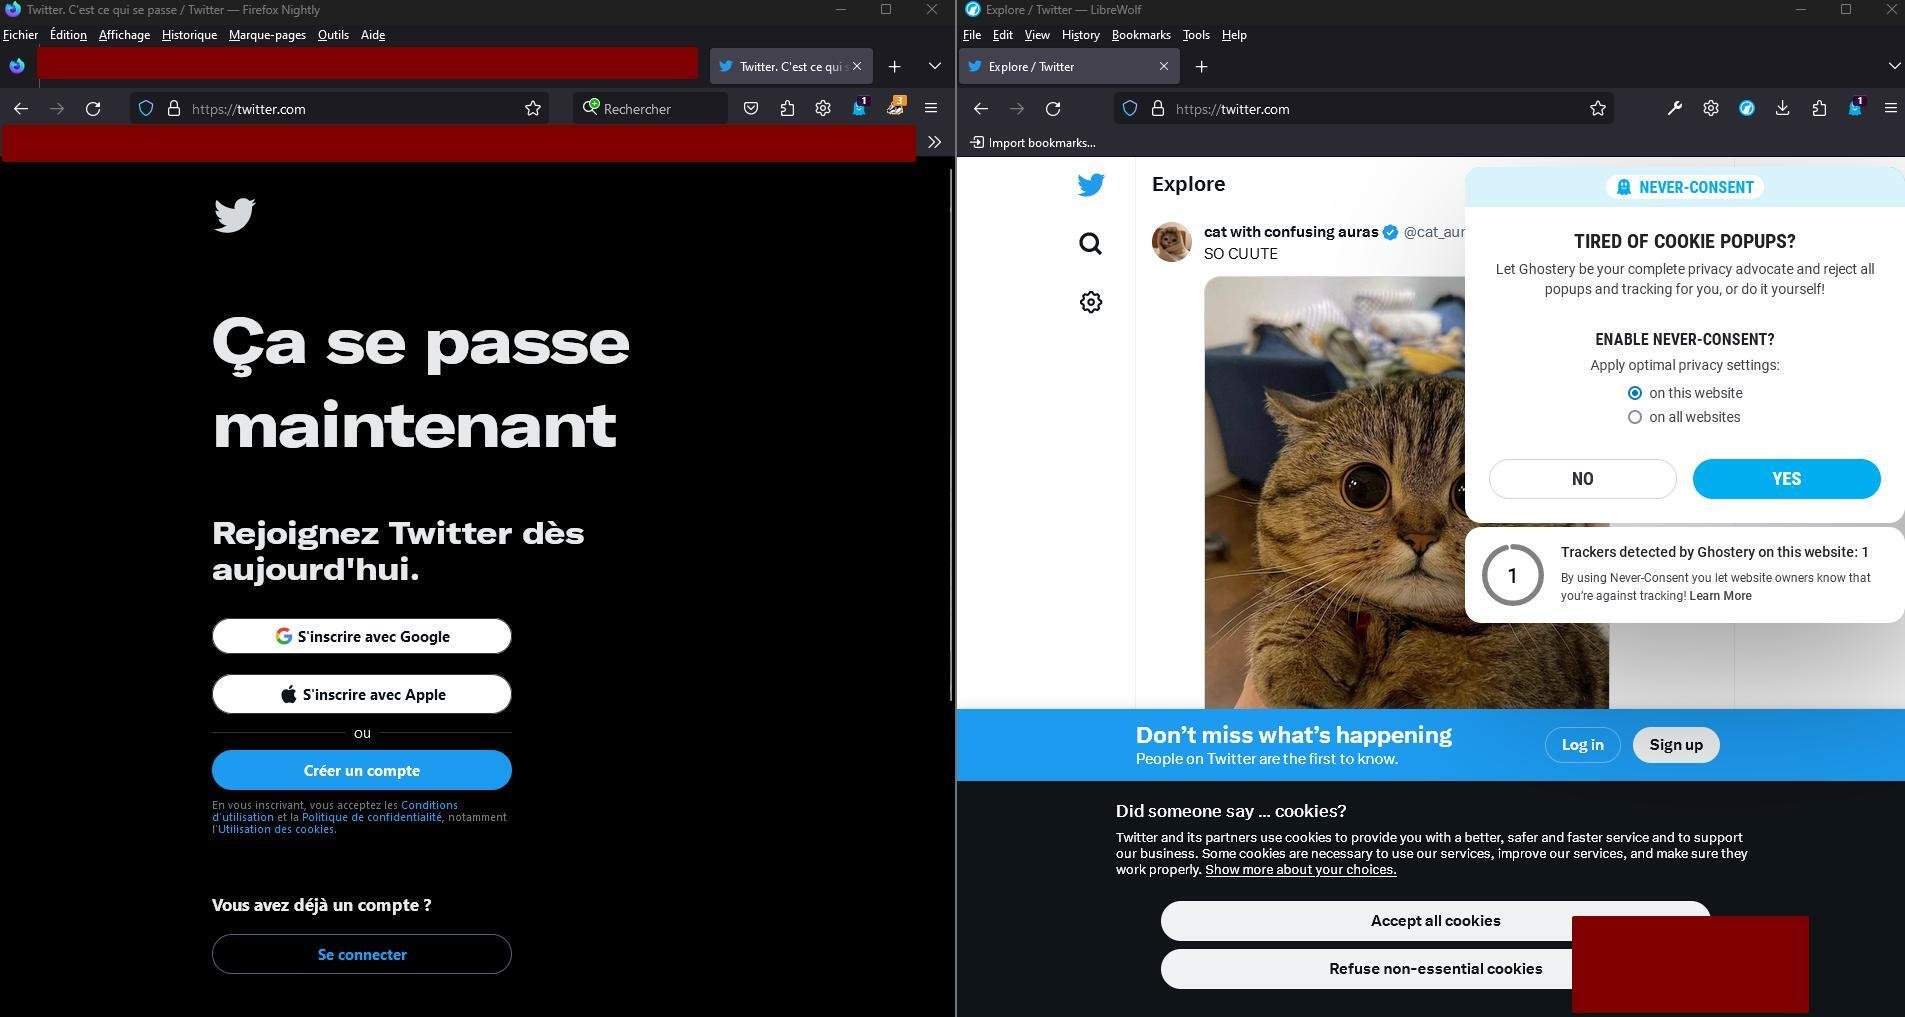Go back in LibreWolf window

[x=981, y=109]
